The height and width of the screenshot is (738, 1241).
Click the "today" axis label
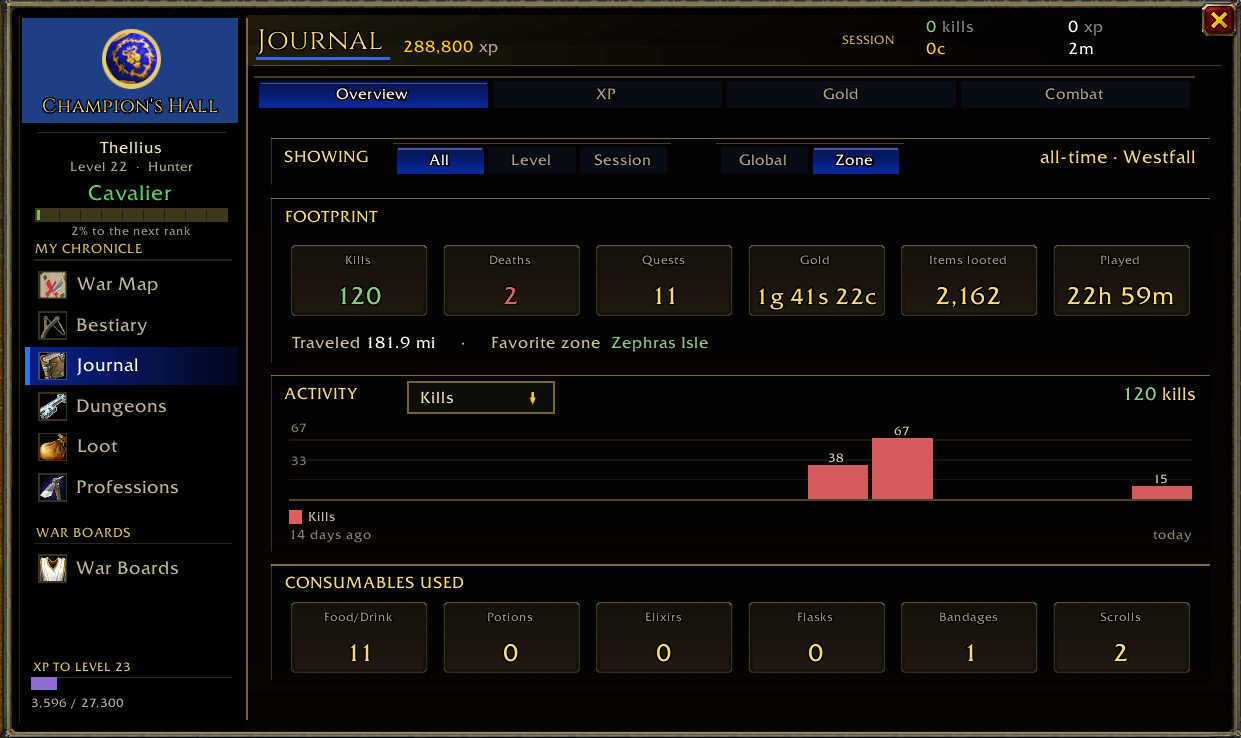pyautogui.click(x=1172, y=535)
